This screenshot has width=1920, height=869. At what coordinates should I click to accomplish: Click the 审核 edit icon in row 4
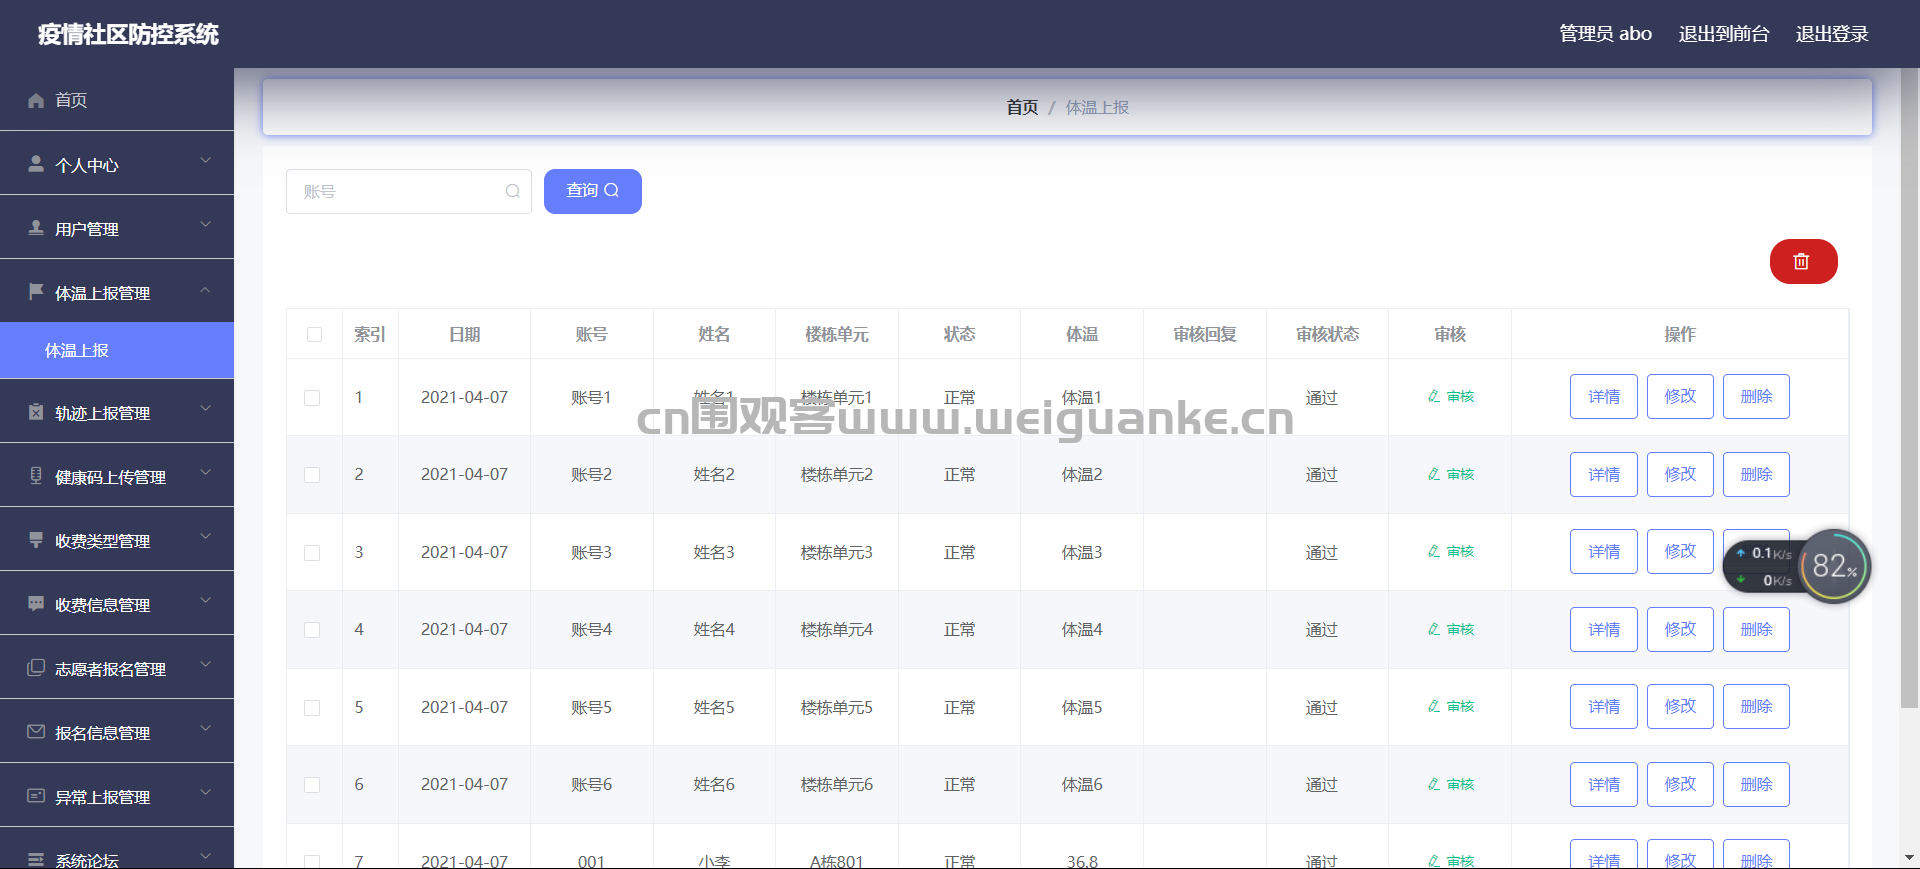coord(1434,629)
